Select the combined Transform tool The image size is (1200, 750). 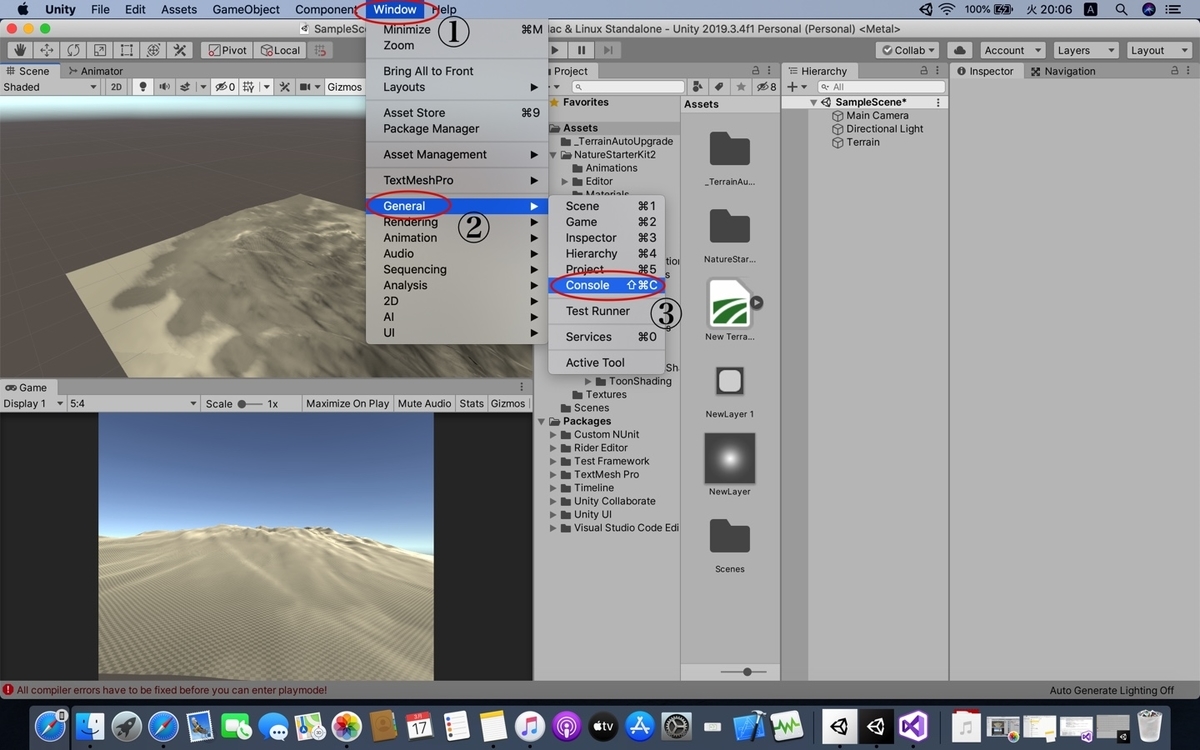tap(153, 50)
